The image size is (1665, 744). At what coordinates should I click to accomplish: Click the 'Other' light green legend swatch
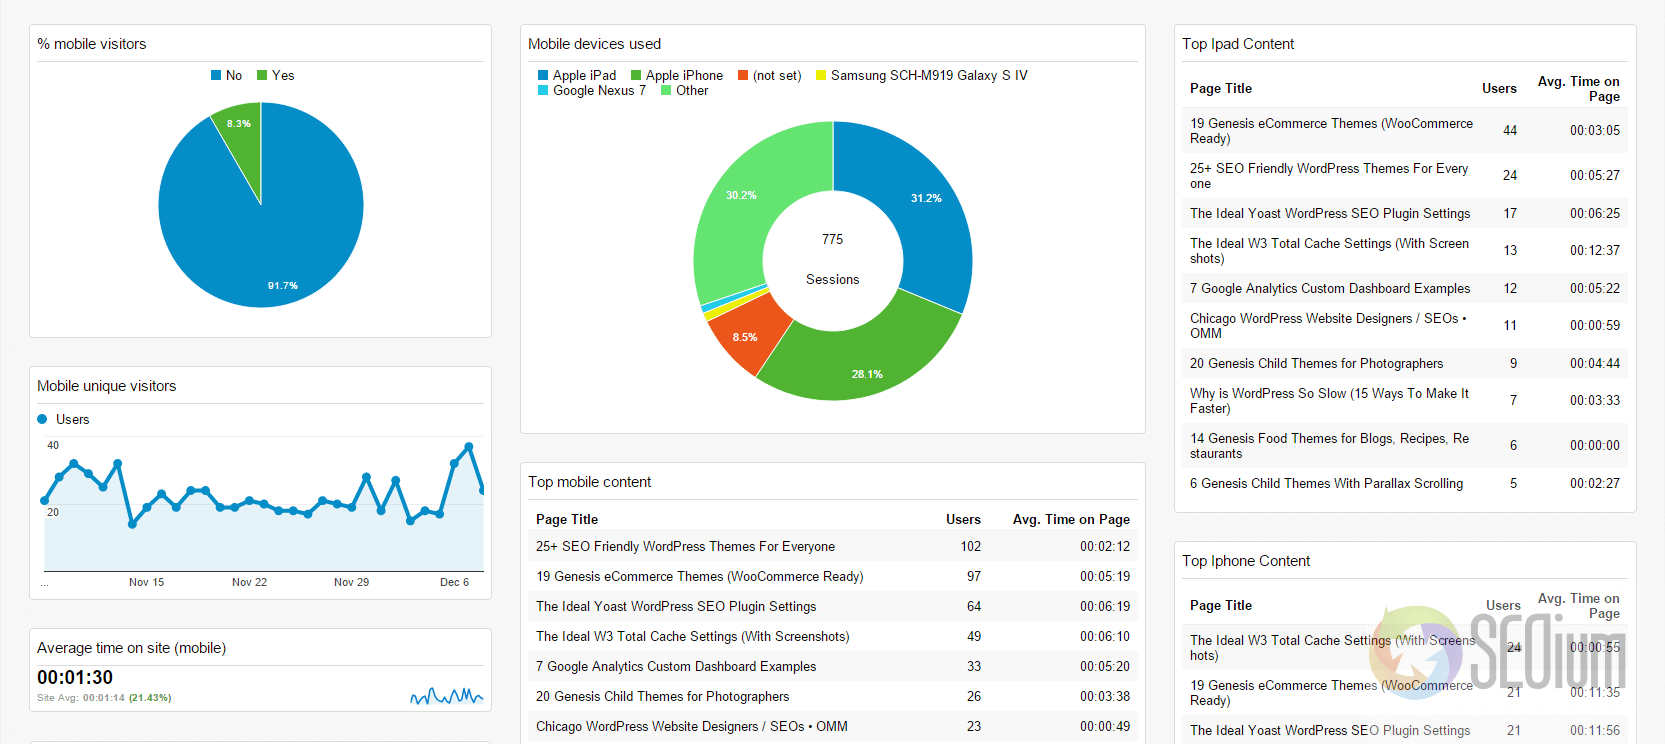[x=666, y=90]
